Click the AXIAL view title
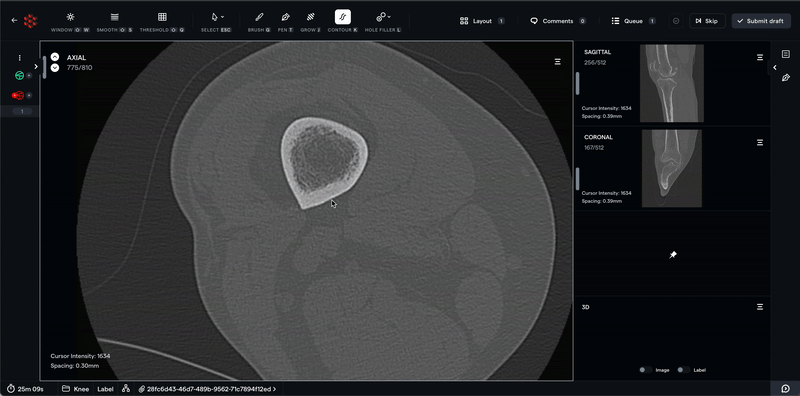This screenshot has width=800, height=396. tap(77, 58)
